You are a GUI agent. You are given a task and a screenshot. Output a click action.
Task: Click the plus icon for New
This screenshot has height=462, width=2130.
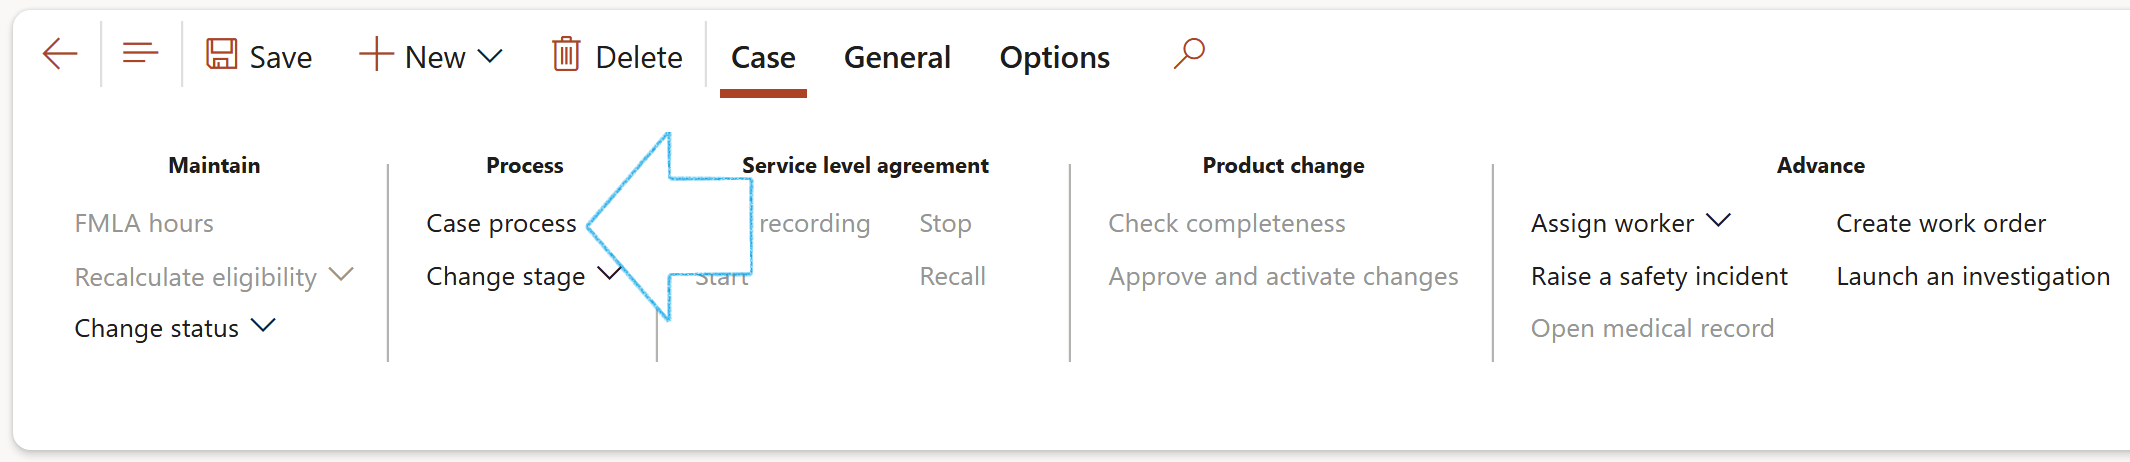click(x=376, y=54)
